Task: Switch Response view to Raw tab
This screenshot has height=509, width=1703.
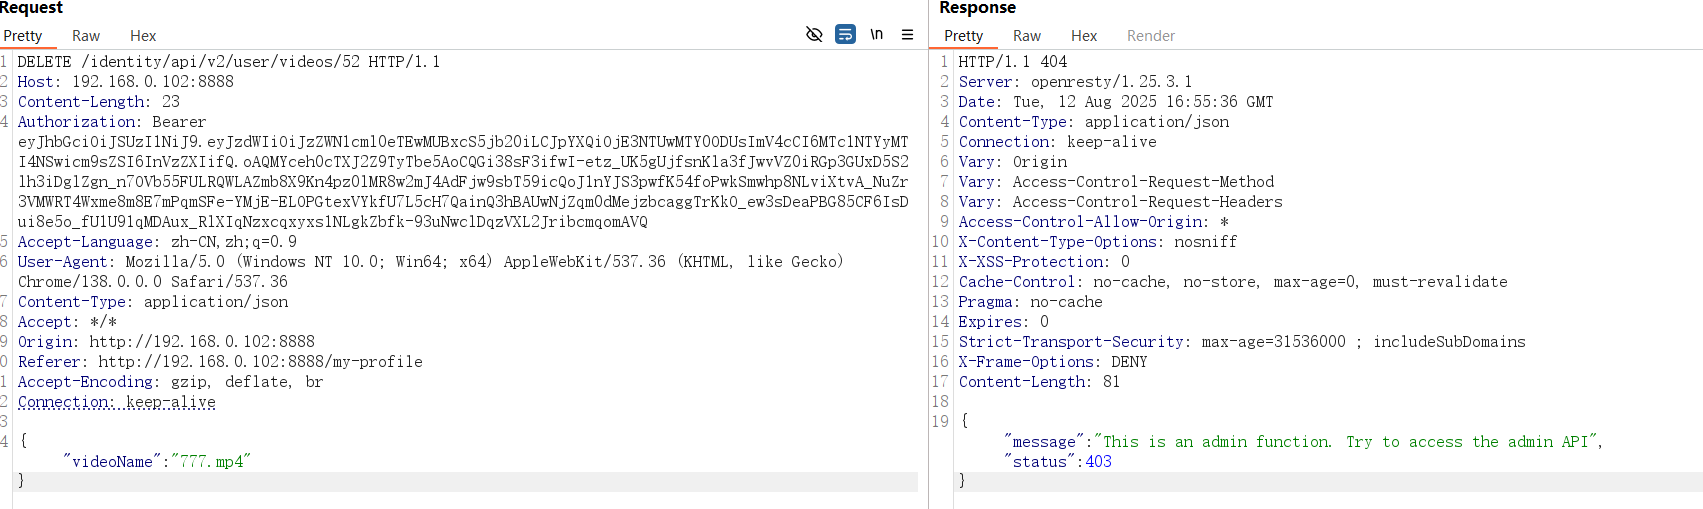Action: click(x=1027, y=36)
